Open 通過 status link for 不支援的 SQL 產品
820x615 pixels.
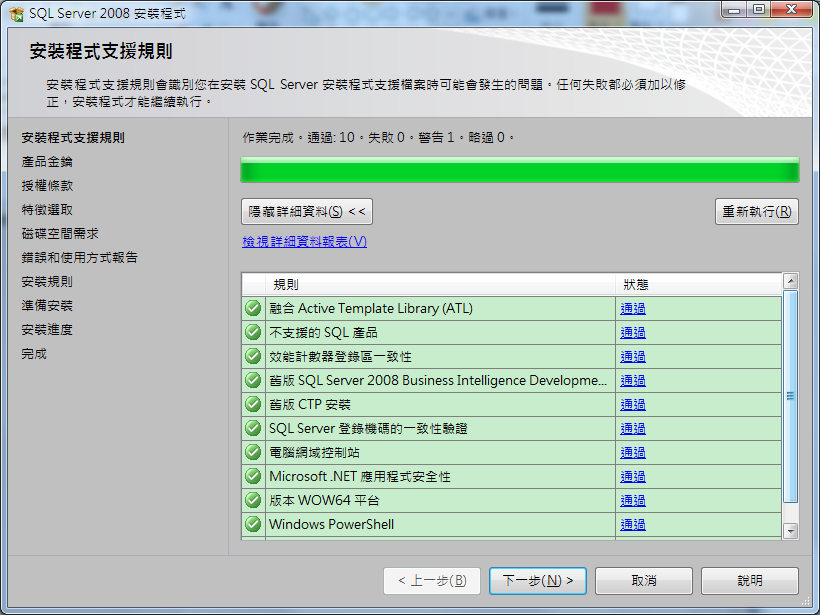coord(633,333)
